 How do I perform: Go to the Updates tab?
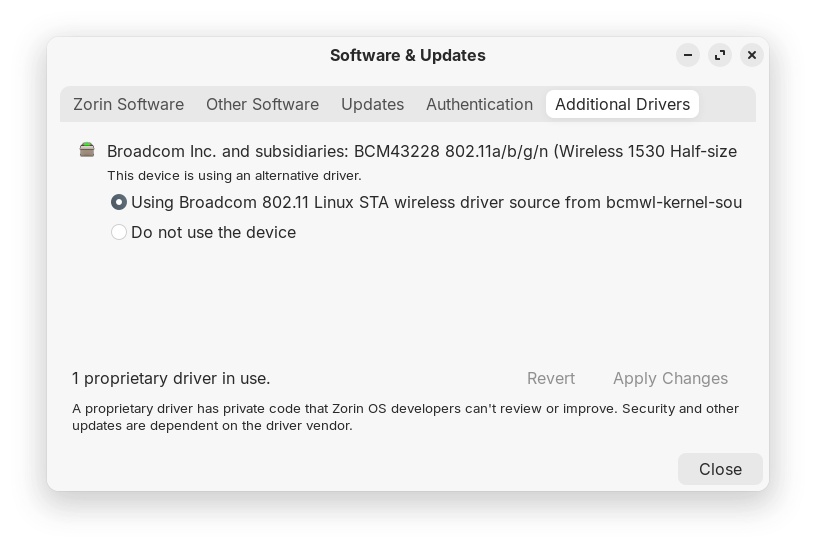coord(372,104)
